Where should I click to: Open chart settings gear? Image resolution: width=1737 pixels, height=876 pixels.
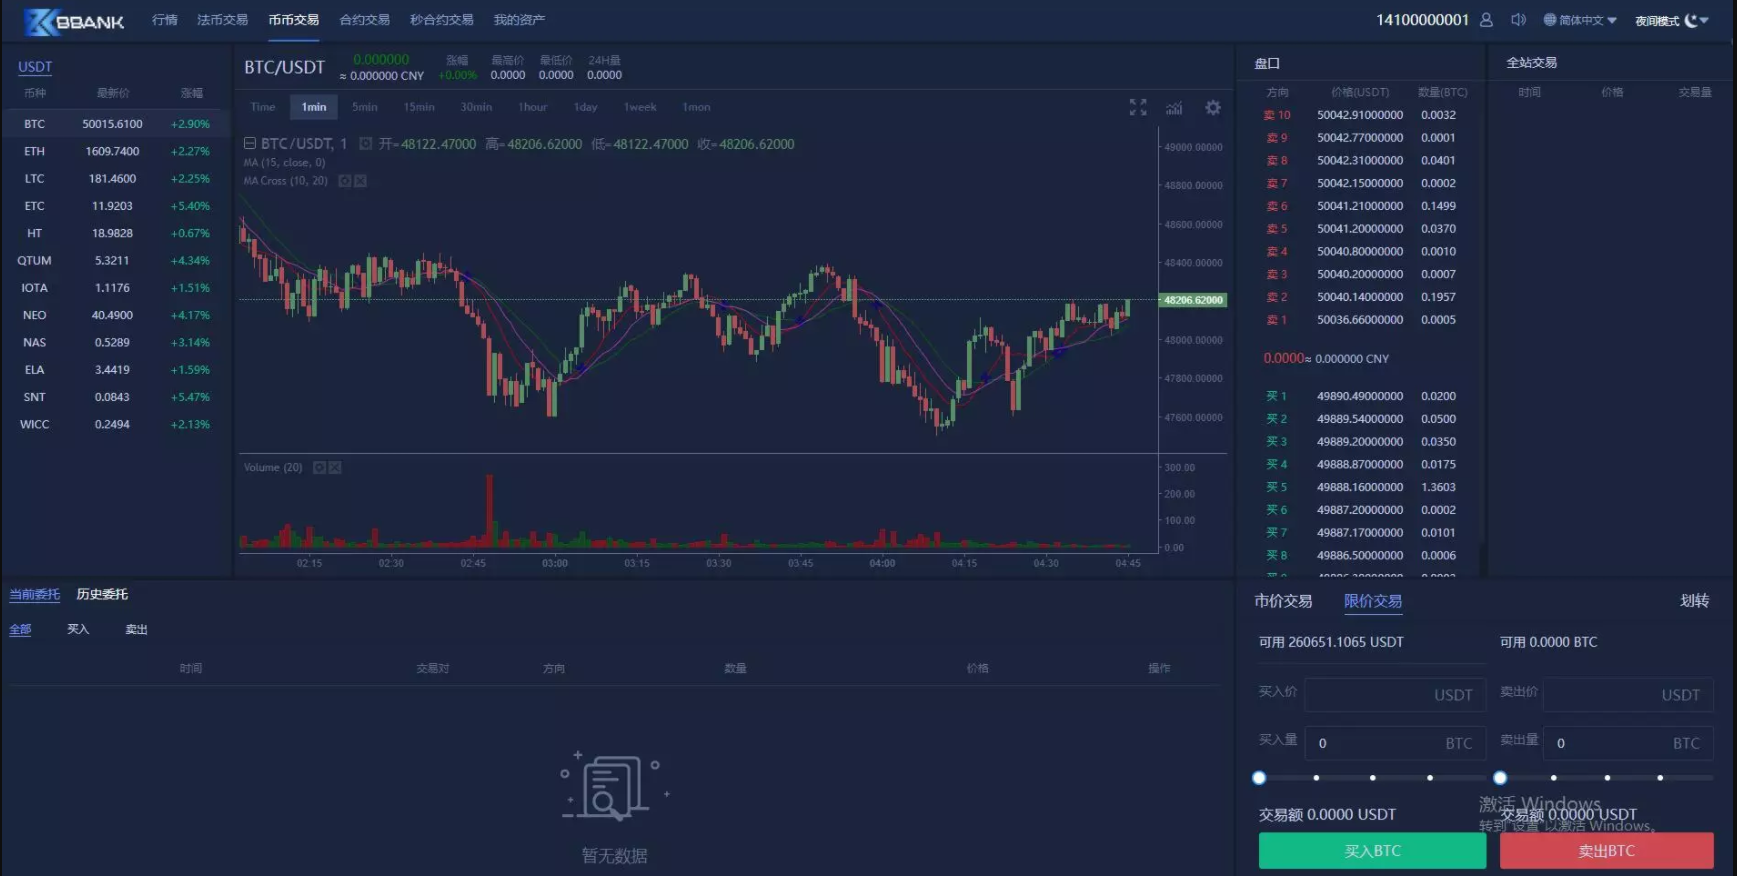click(x=1212, y=107)
